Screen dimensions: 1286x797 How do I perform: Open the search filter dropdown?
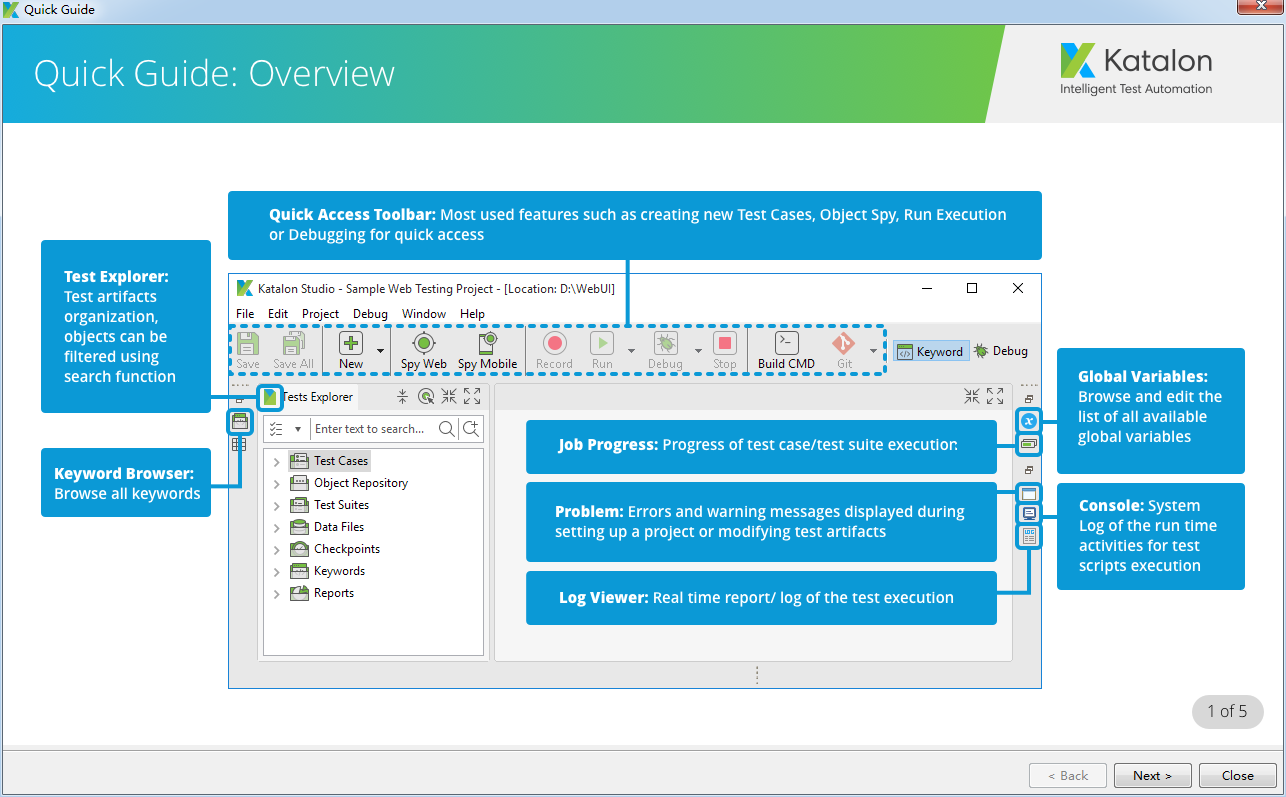click(297, 429)
